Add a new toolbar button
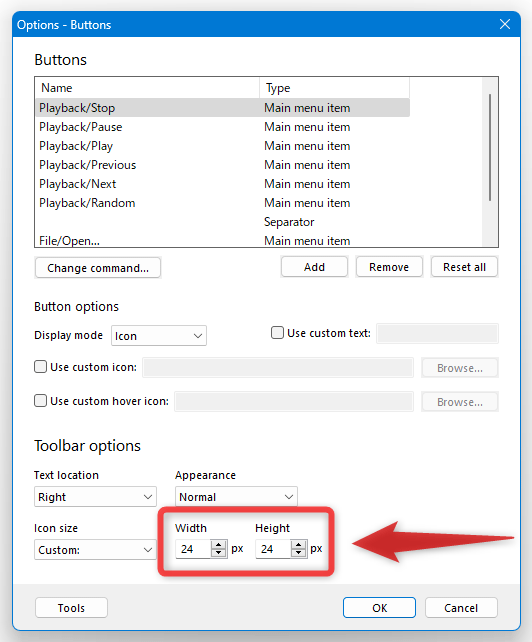 [x=314, y=267]
